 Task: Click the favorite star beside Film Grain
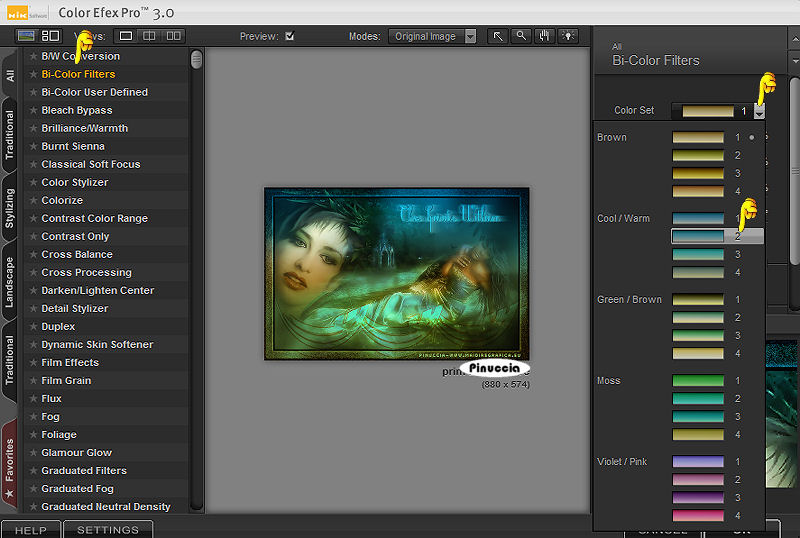point(33,381)
